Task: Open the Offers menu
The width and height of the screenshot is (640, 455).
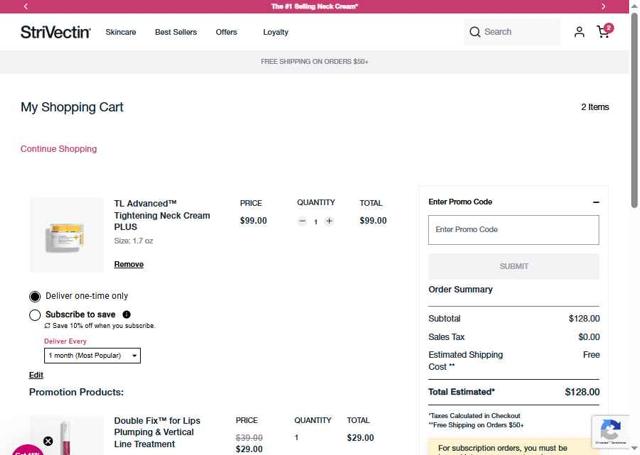Action: [227, 32]
